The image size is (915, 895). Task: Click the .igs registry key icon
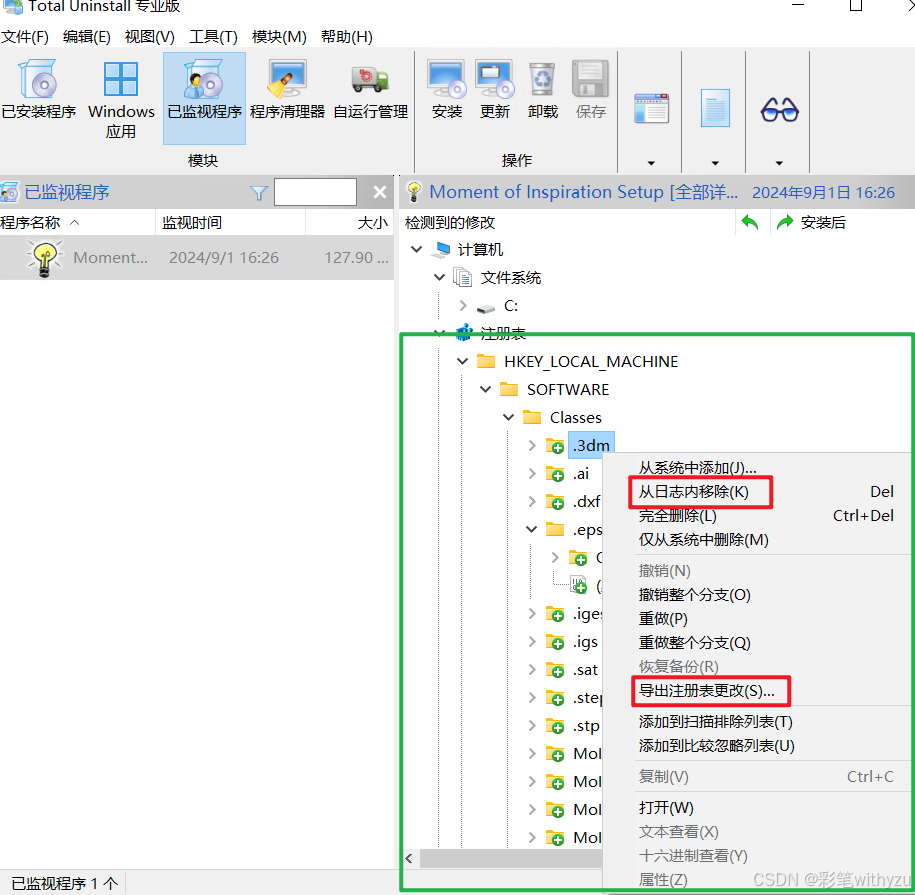(555, 642)
